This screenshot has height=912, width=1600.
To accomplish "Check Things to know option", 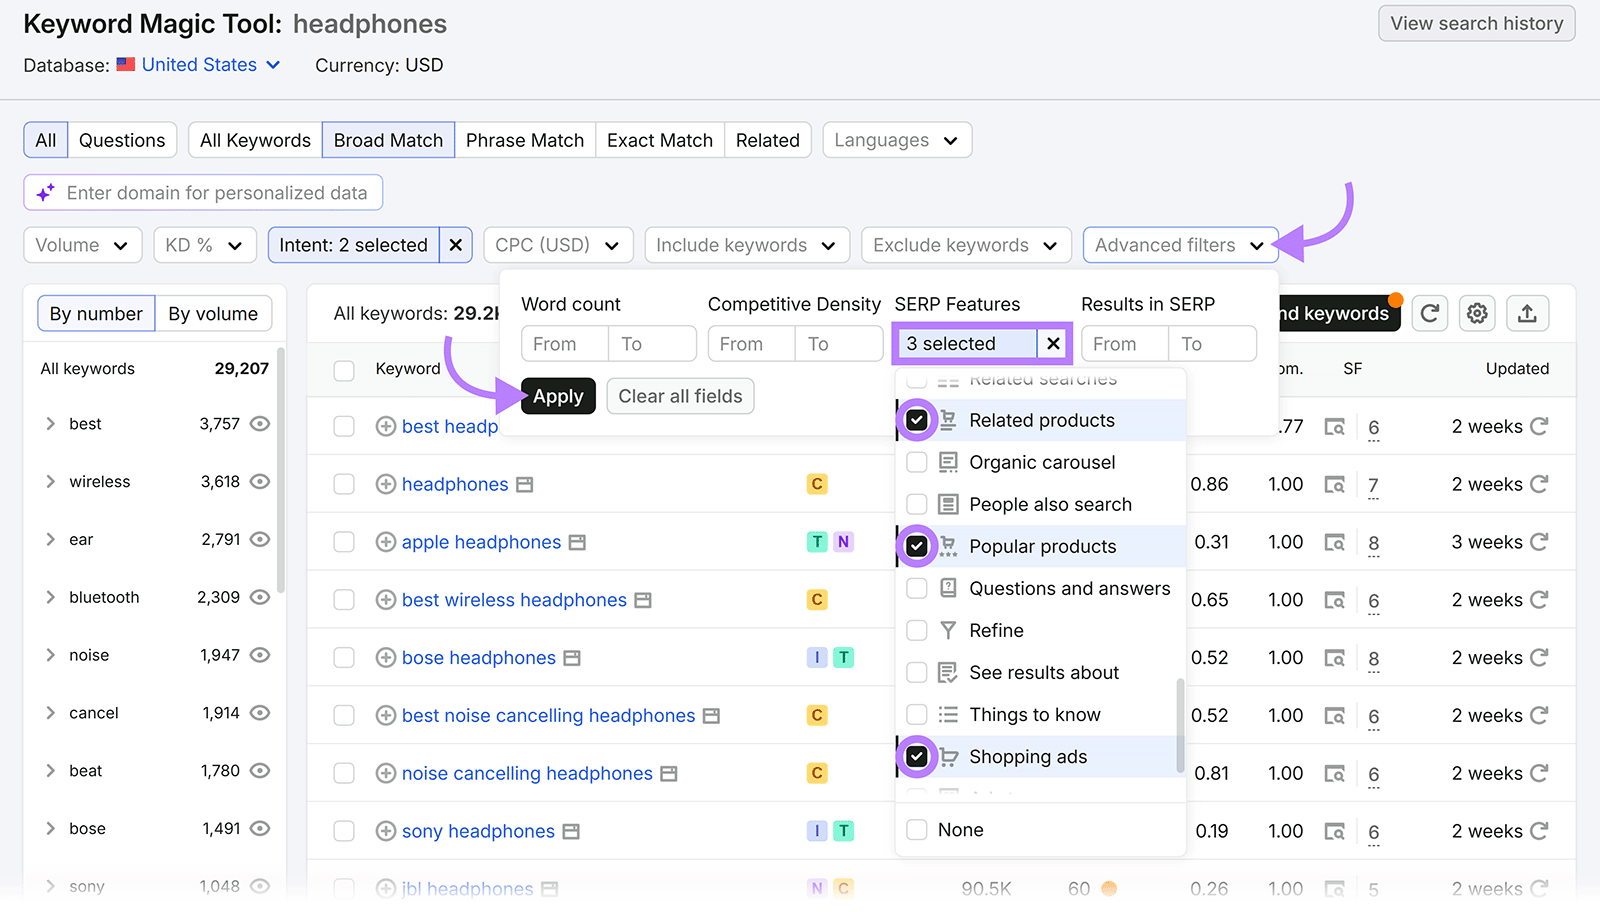I will point(916,714).
